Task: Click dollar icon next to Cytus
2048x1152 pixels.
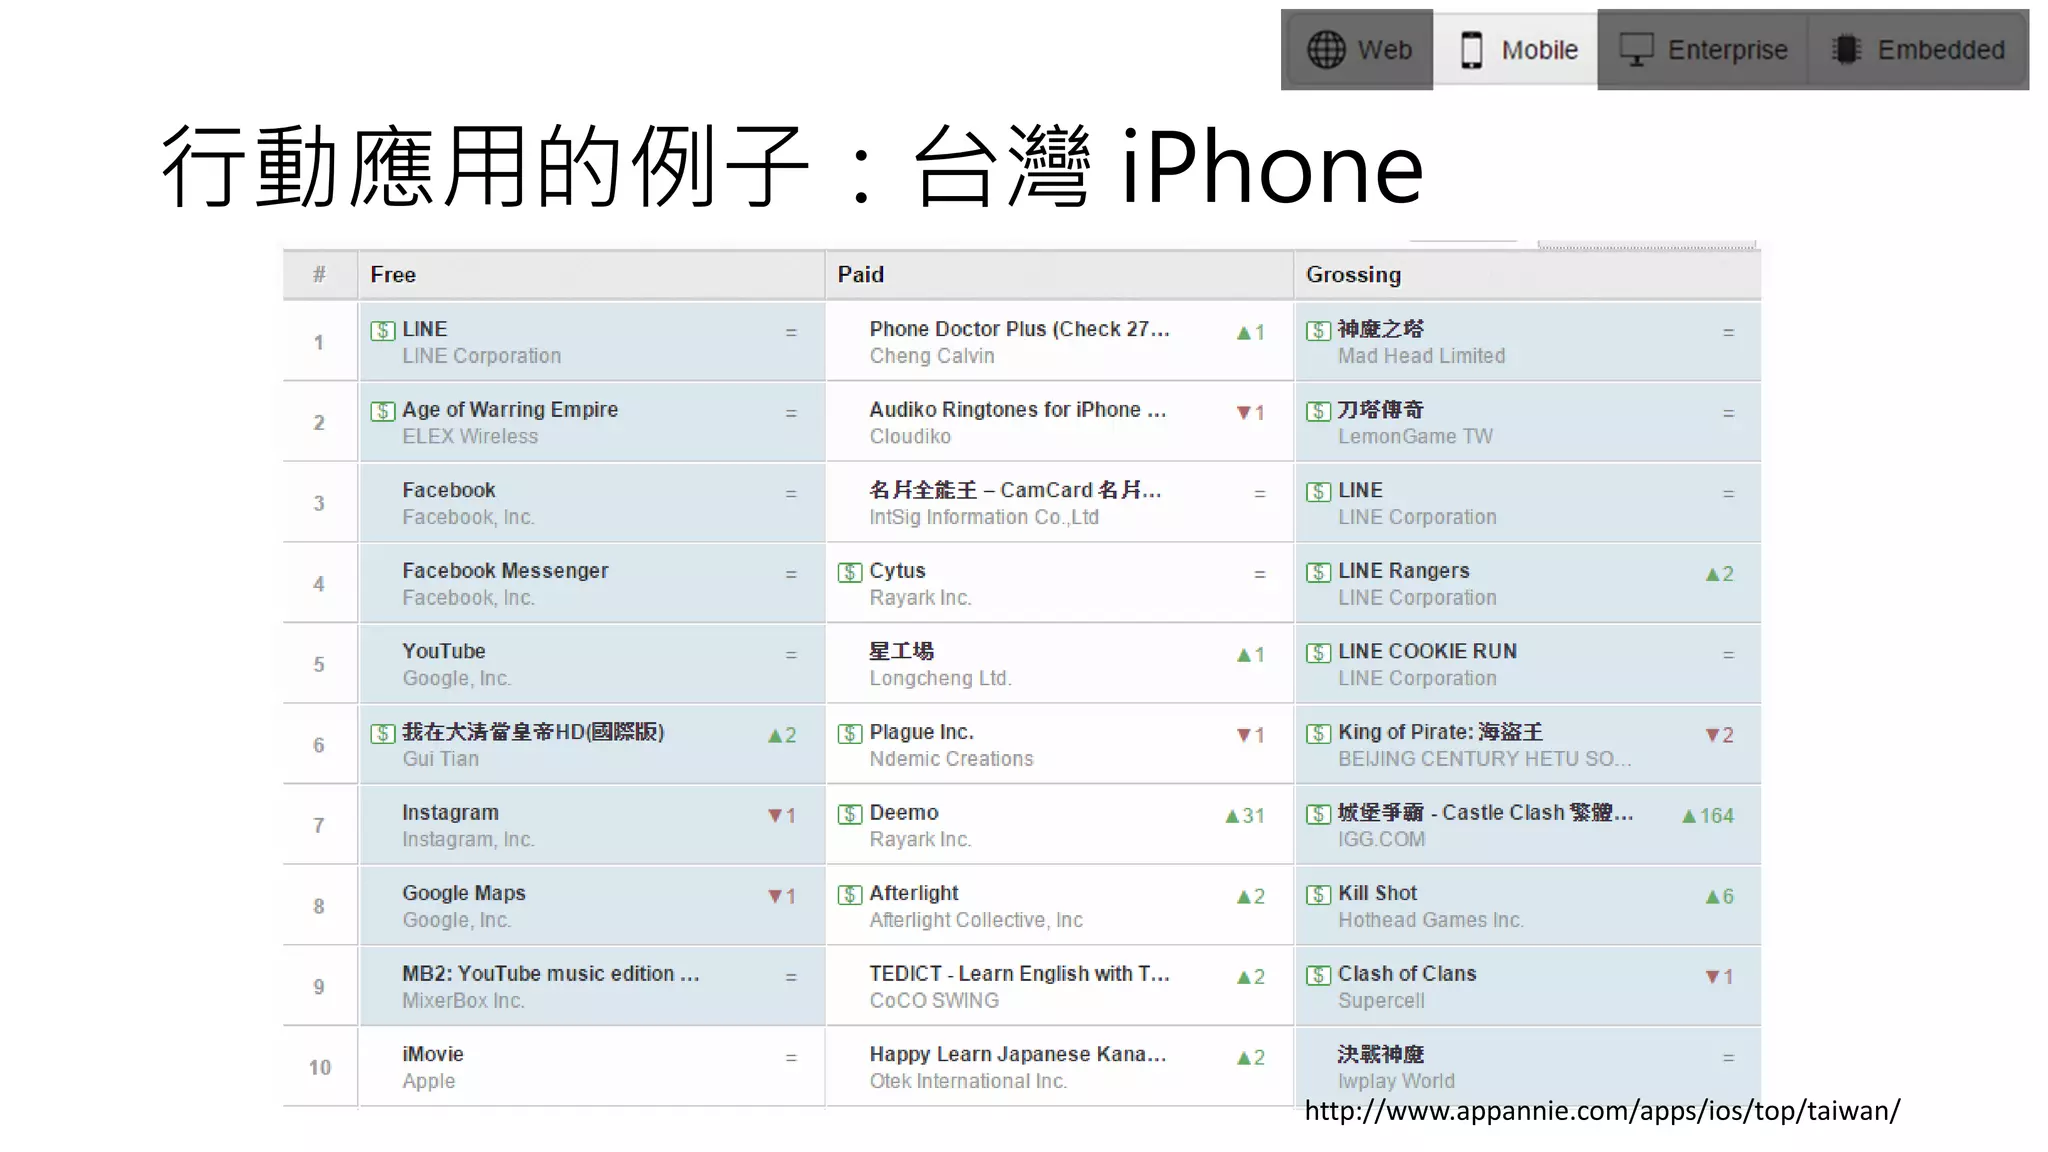Action: coord(850,572)
